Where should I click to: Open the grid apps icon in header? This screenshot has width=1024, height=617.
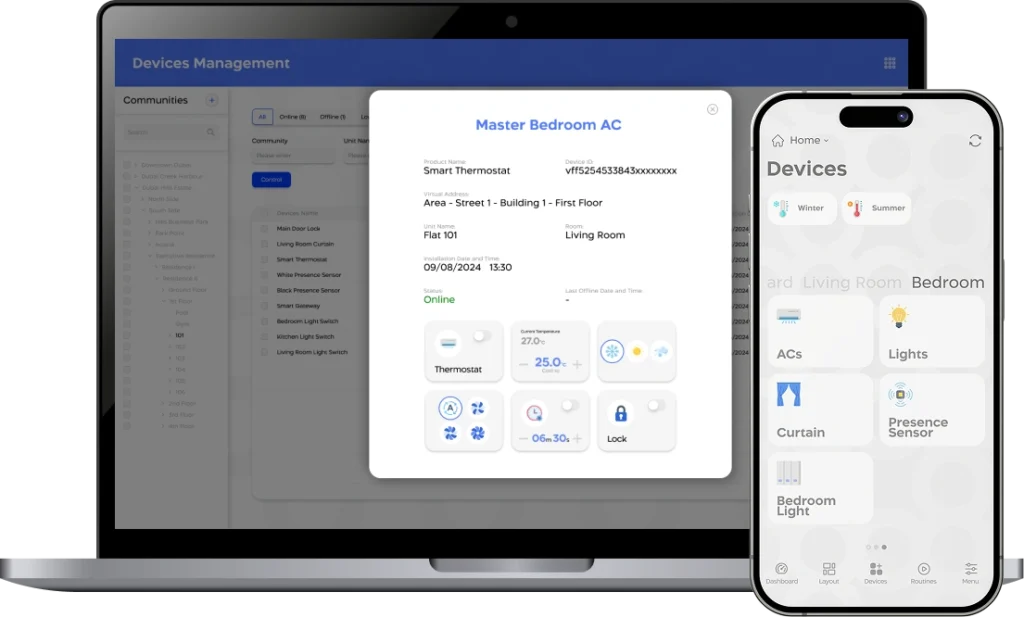pyautogui.click(x=889, y=63)
